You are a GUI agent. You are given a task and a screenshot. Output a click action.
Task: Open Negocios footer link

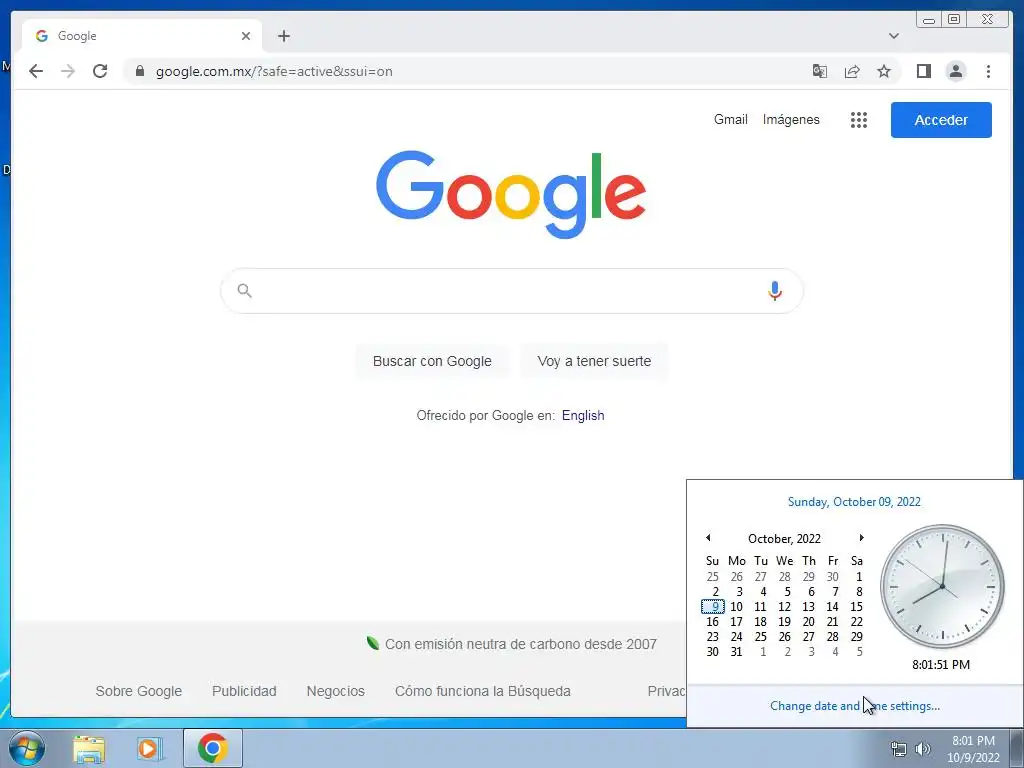(x=336, y=691)
